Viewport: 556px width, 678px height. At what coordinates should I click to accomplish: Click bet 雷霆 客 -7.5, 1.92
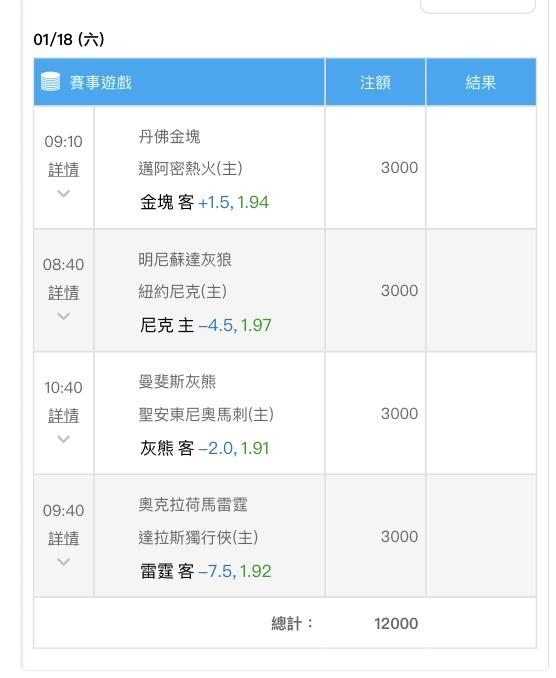pos(206,571)
